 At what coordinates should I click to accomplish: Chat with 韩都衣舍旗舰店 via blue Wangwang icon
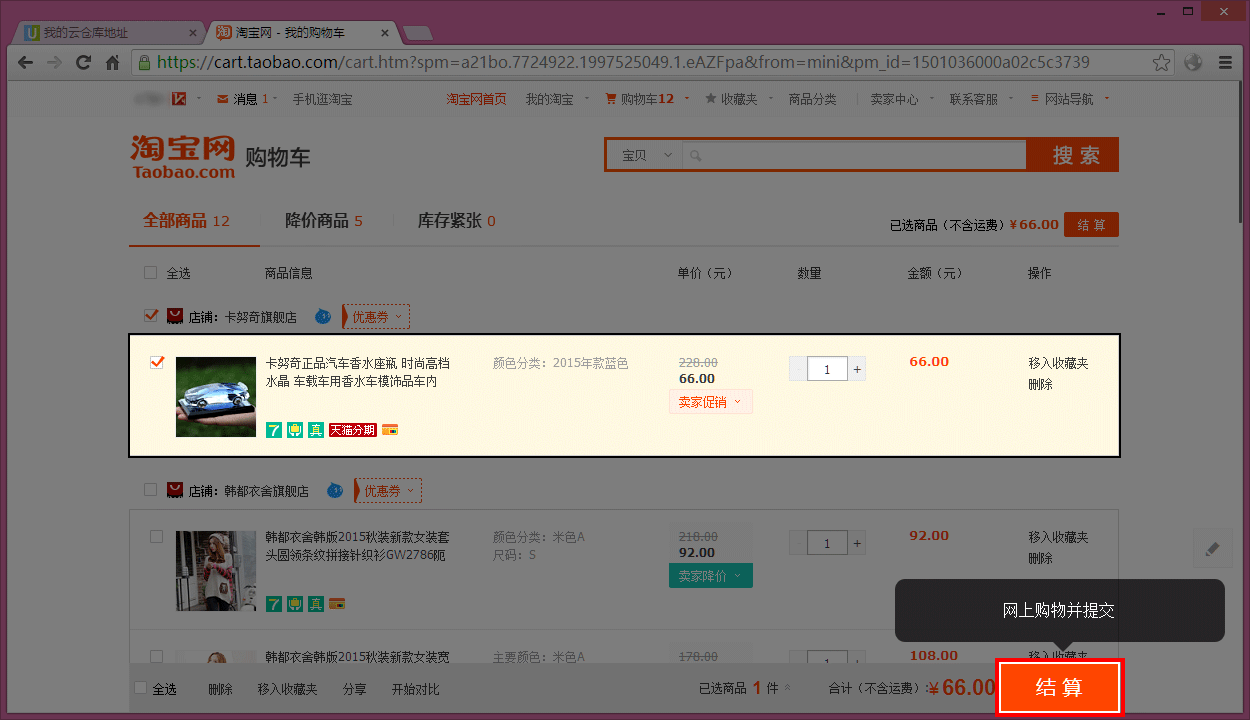coord(334,490)
